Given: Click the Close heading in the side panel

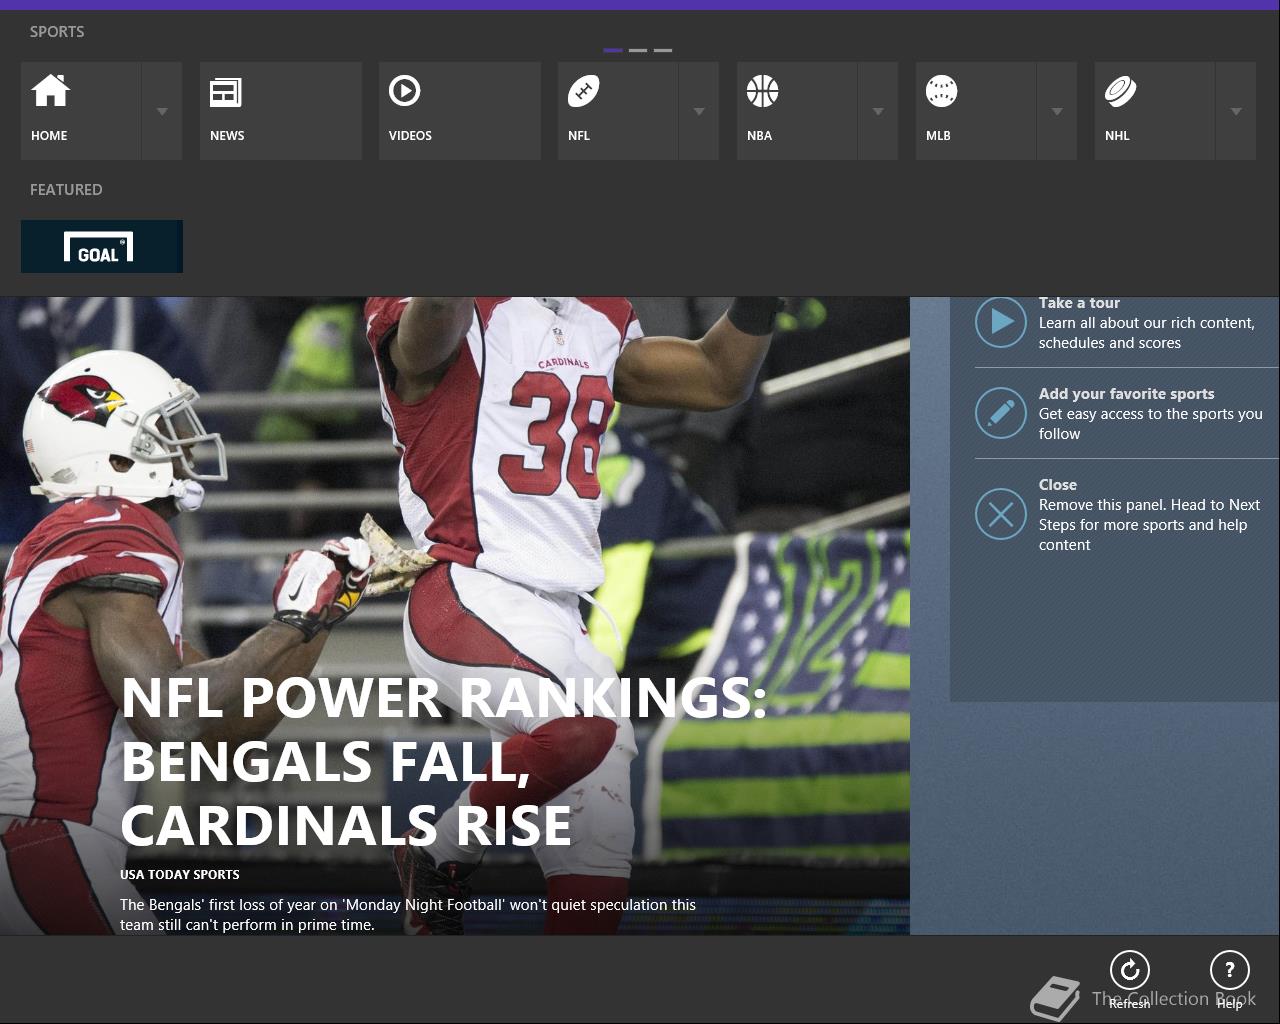Looking at the screenshot, I should click(x=1057, y=485).
